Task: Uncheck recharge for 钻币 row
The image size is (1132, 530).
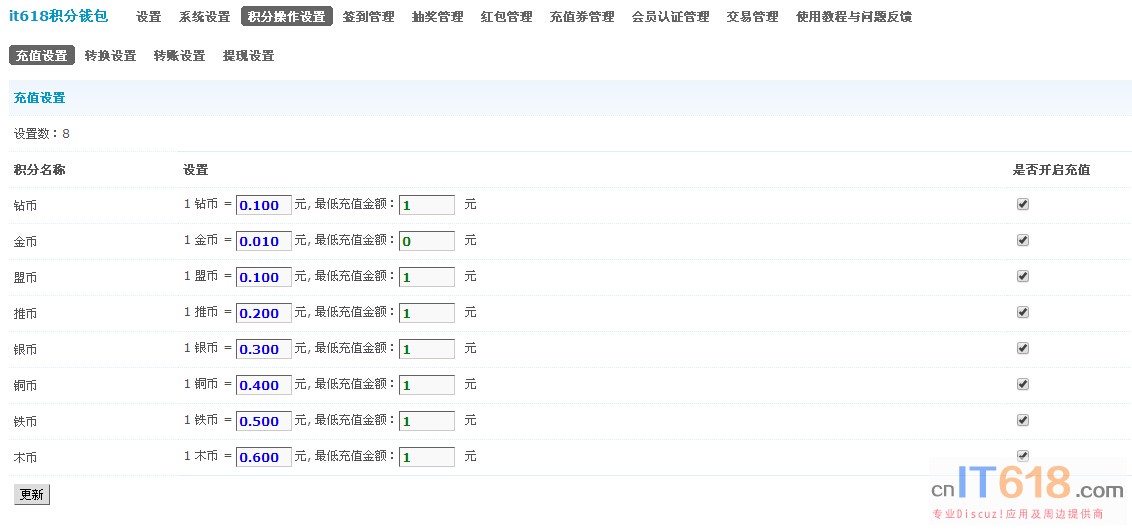Action: click(1022, 204)
